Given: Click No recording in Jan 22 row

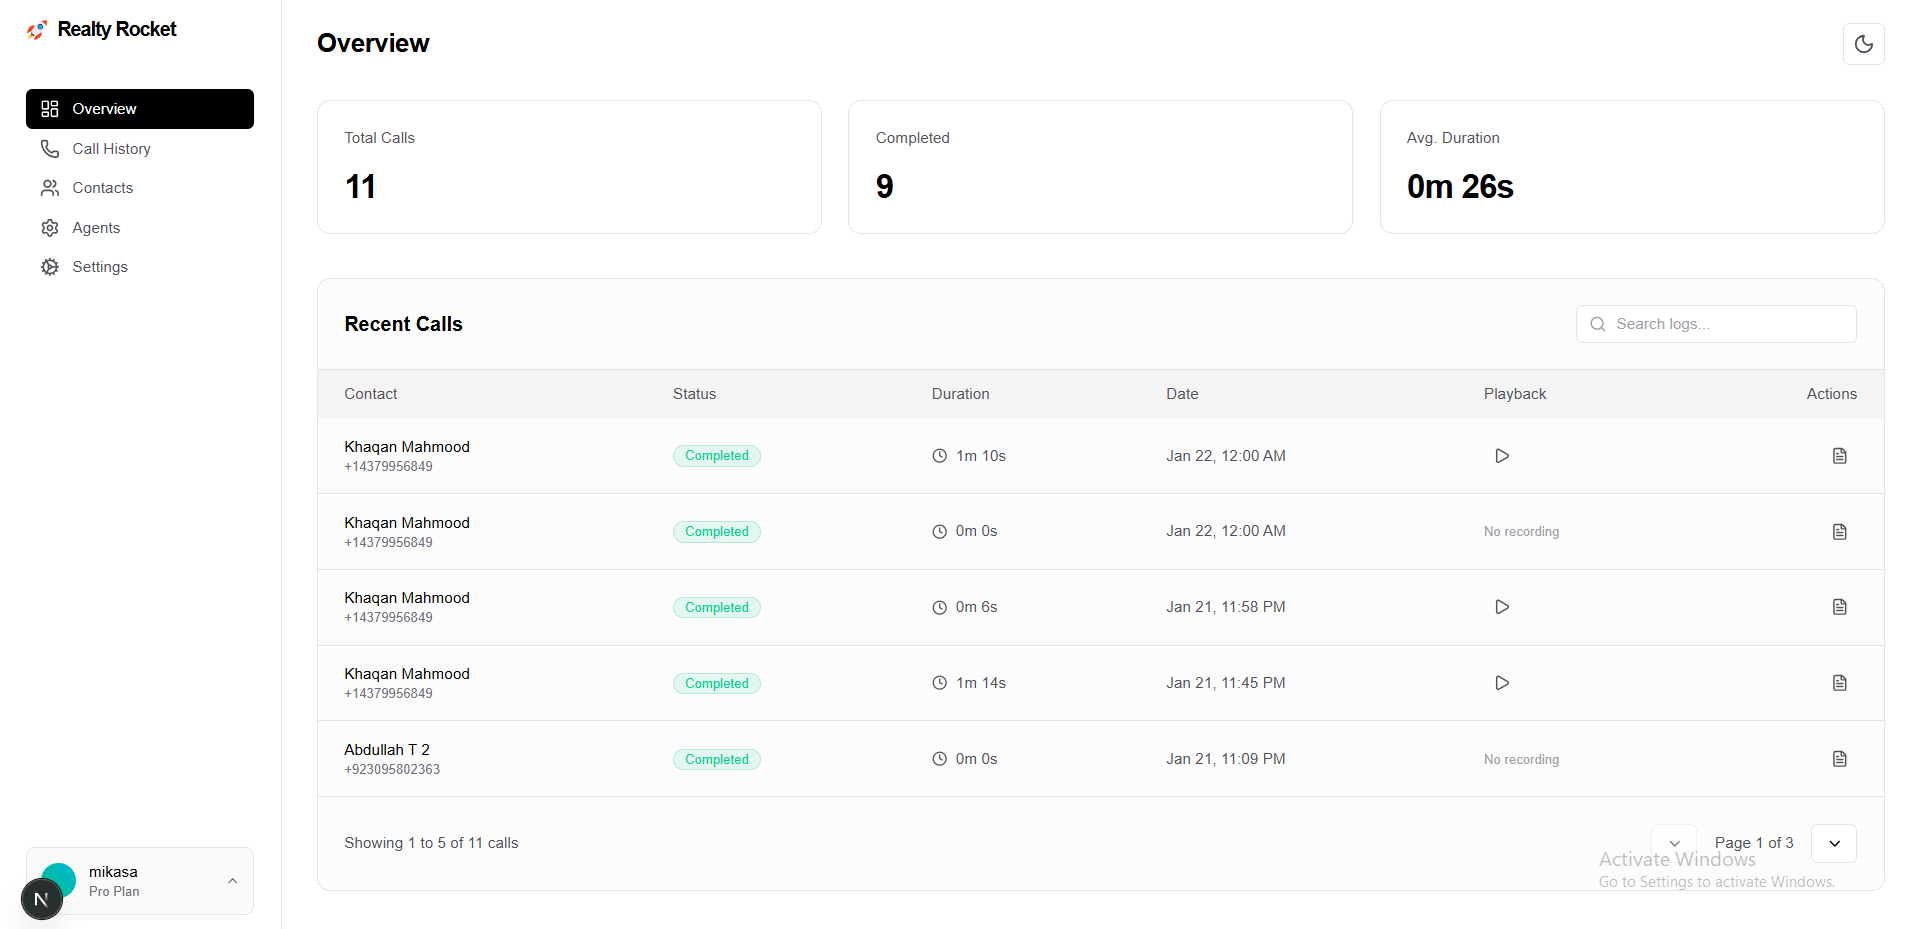Looking at the screenshot, I should point(1522,532).
